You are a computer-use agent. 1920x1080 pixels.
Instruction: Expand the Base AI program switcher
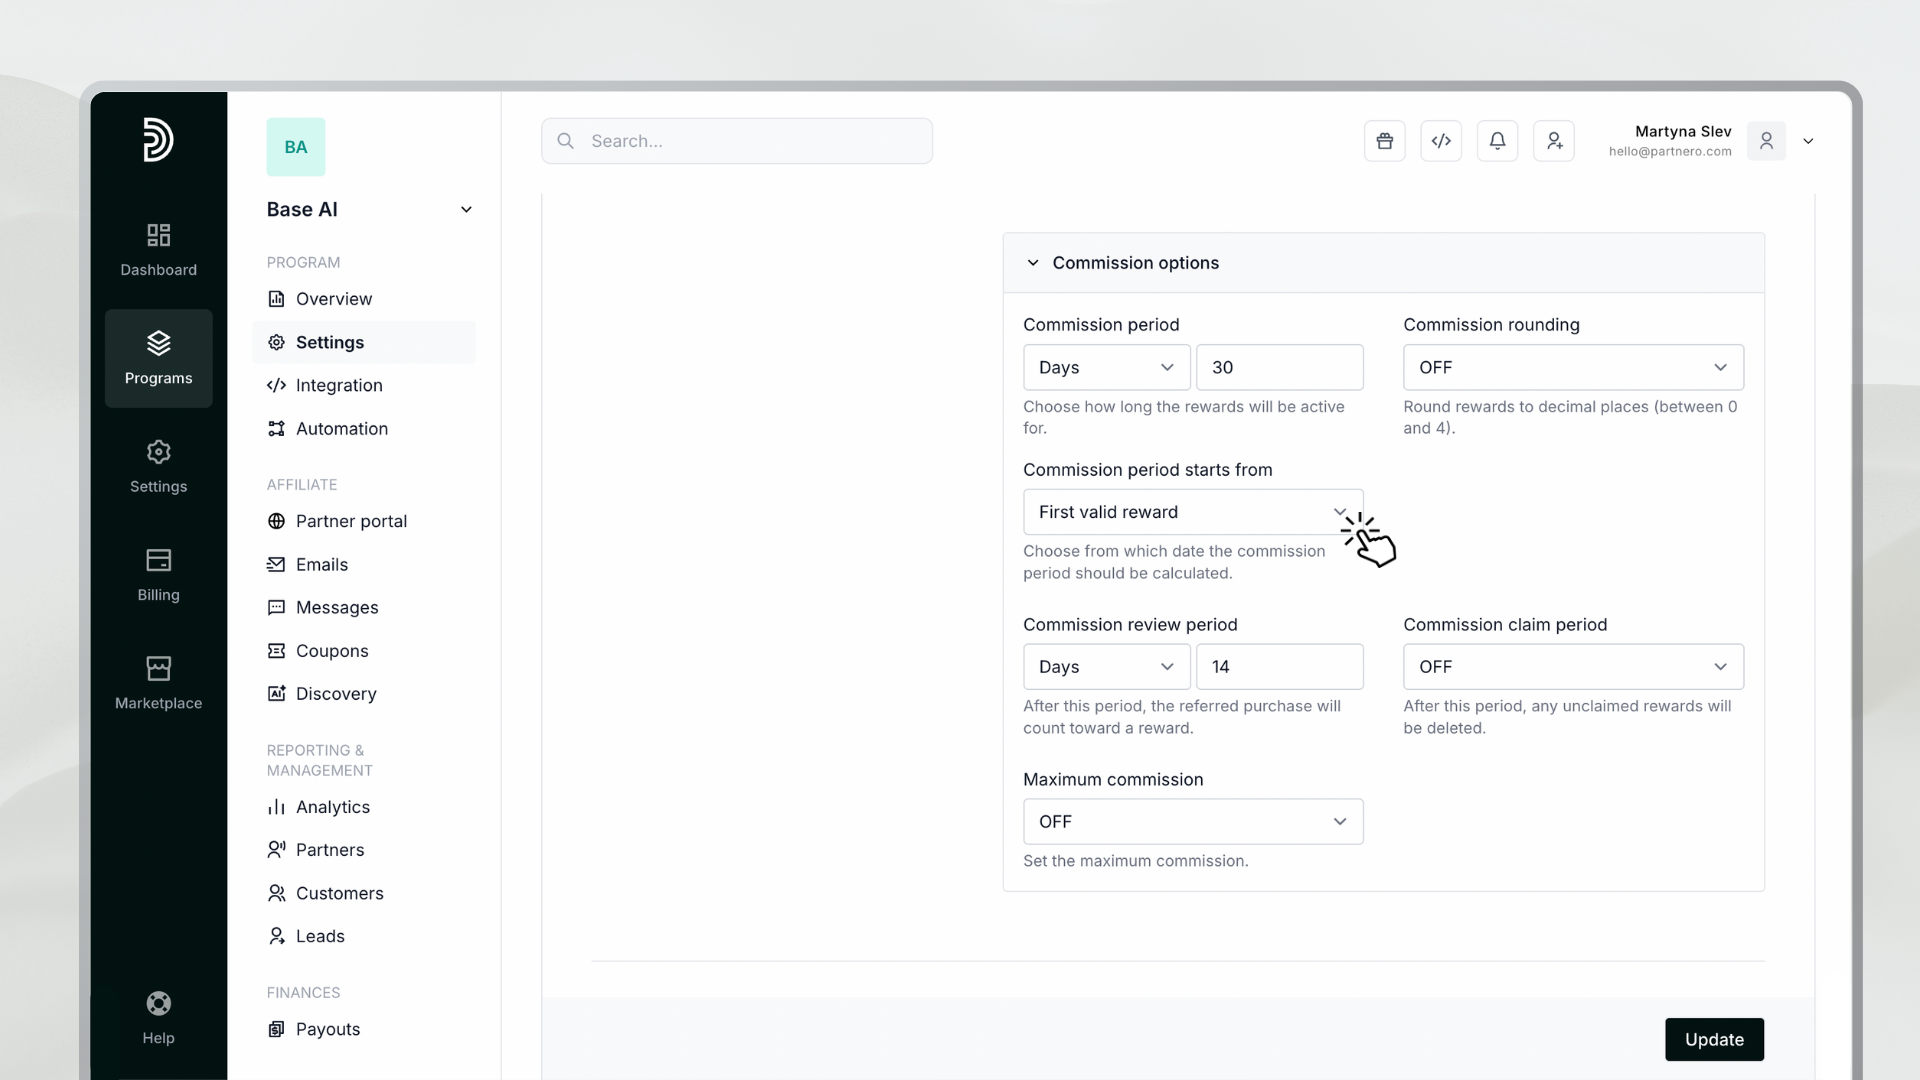(x=465, y=209)
